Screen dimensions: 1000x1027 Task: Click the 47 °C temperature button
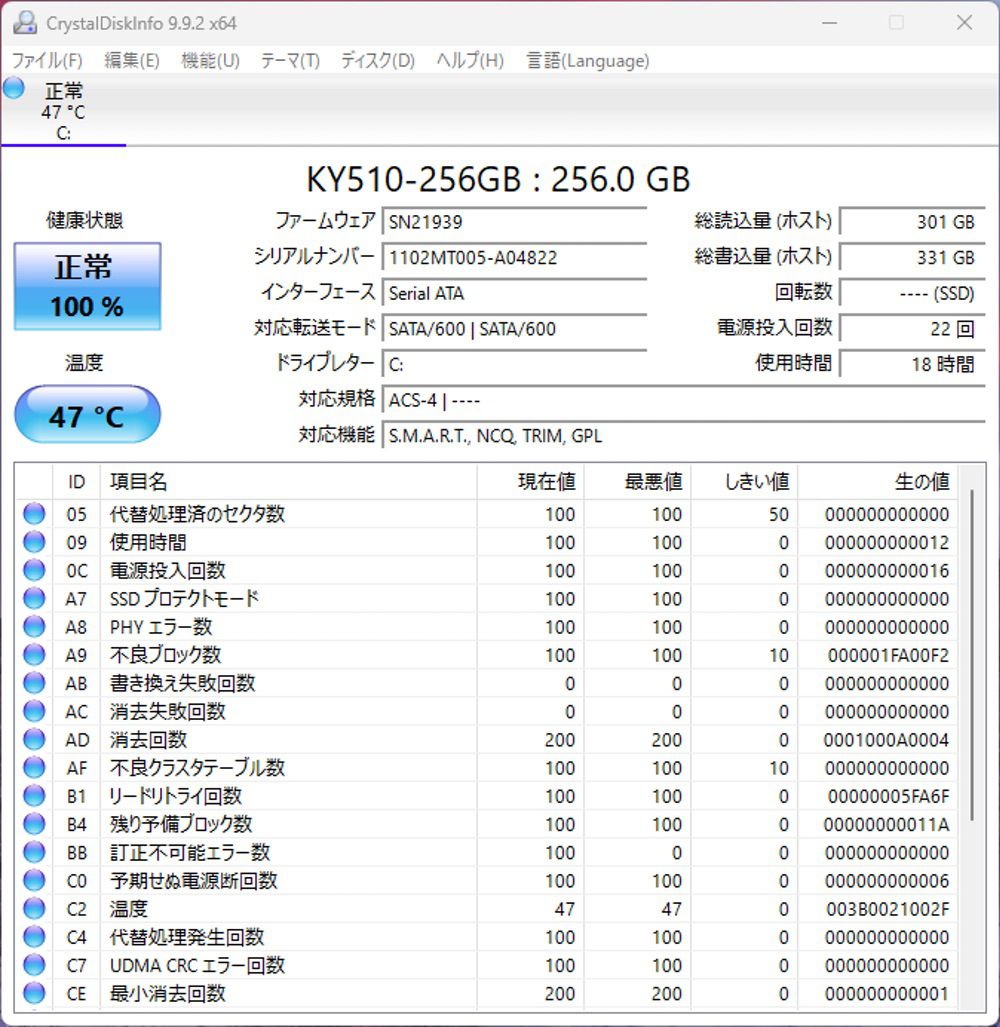[x=87, y=415]
